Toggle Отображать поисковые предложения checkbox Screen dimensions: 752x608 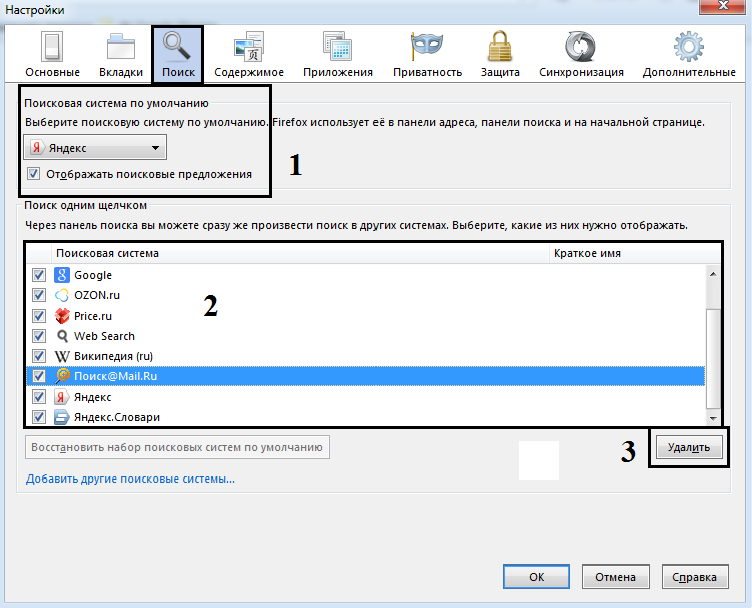pos(33,174)
